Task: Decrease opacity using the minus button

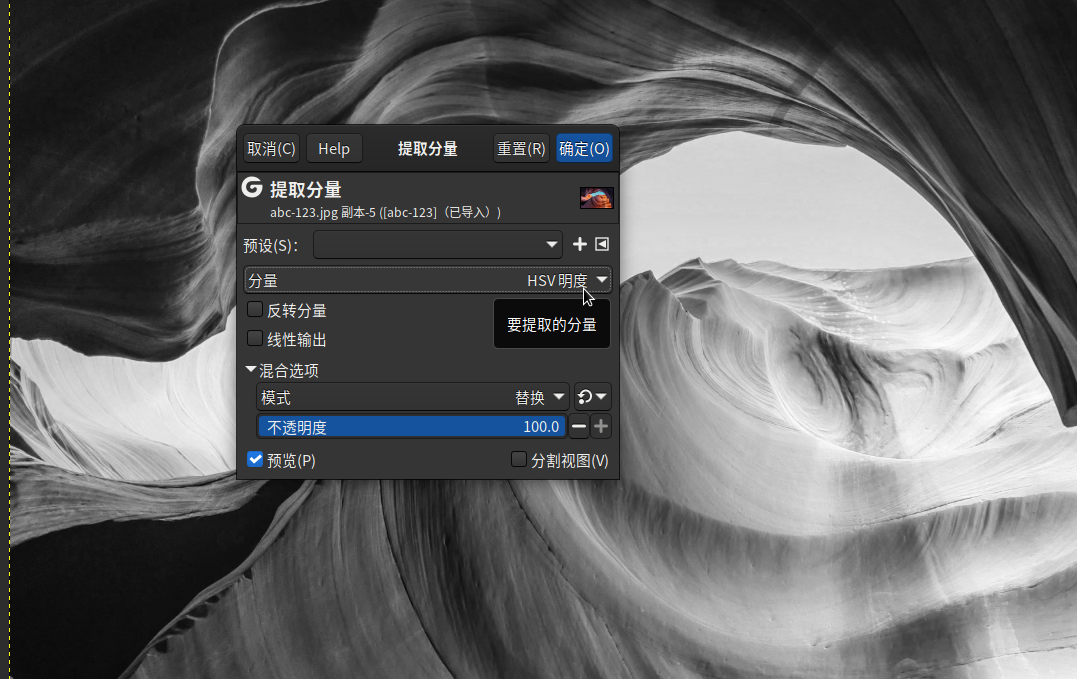Action: 578,426
